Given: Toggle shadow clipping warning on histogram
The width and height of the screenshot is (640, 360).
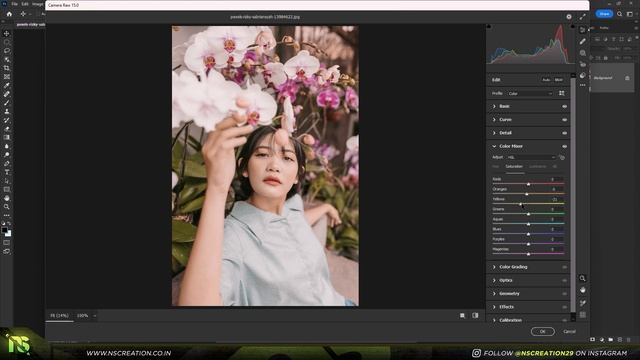Looking at the screenshot, I should [489, 27].
